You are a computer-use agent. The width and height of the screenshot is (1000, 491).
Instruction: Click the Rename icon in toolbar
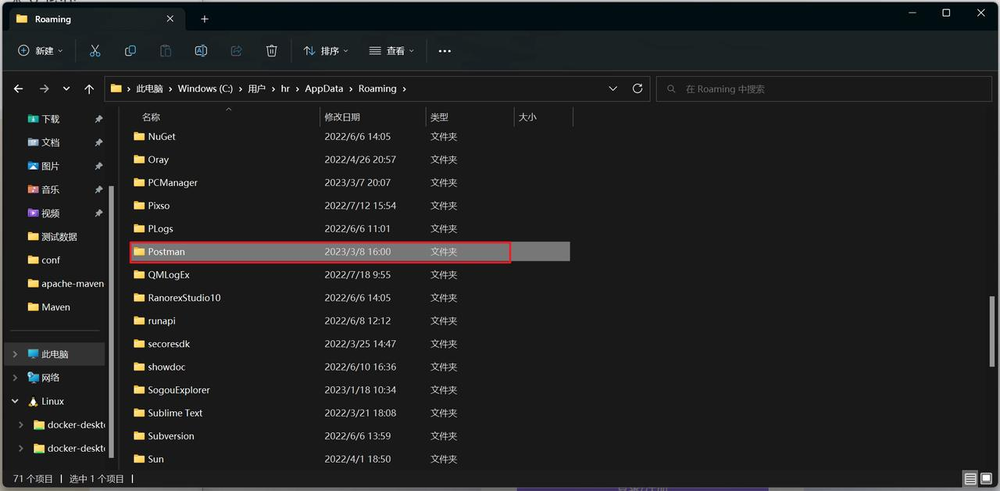coord(201,51)
